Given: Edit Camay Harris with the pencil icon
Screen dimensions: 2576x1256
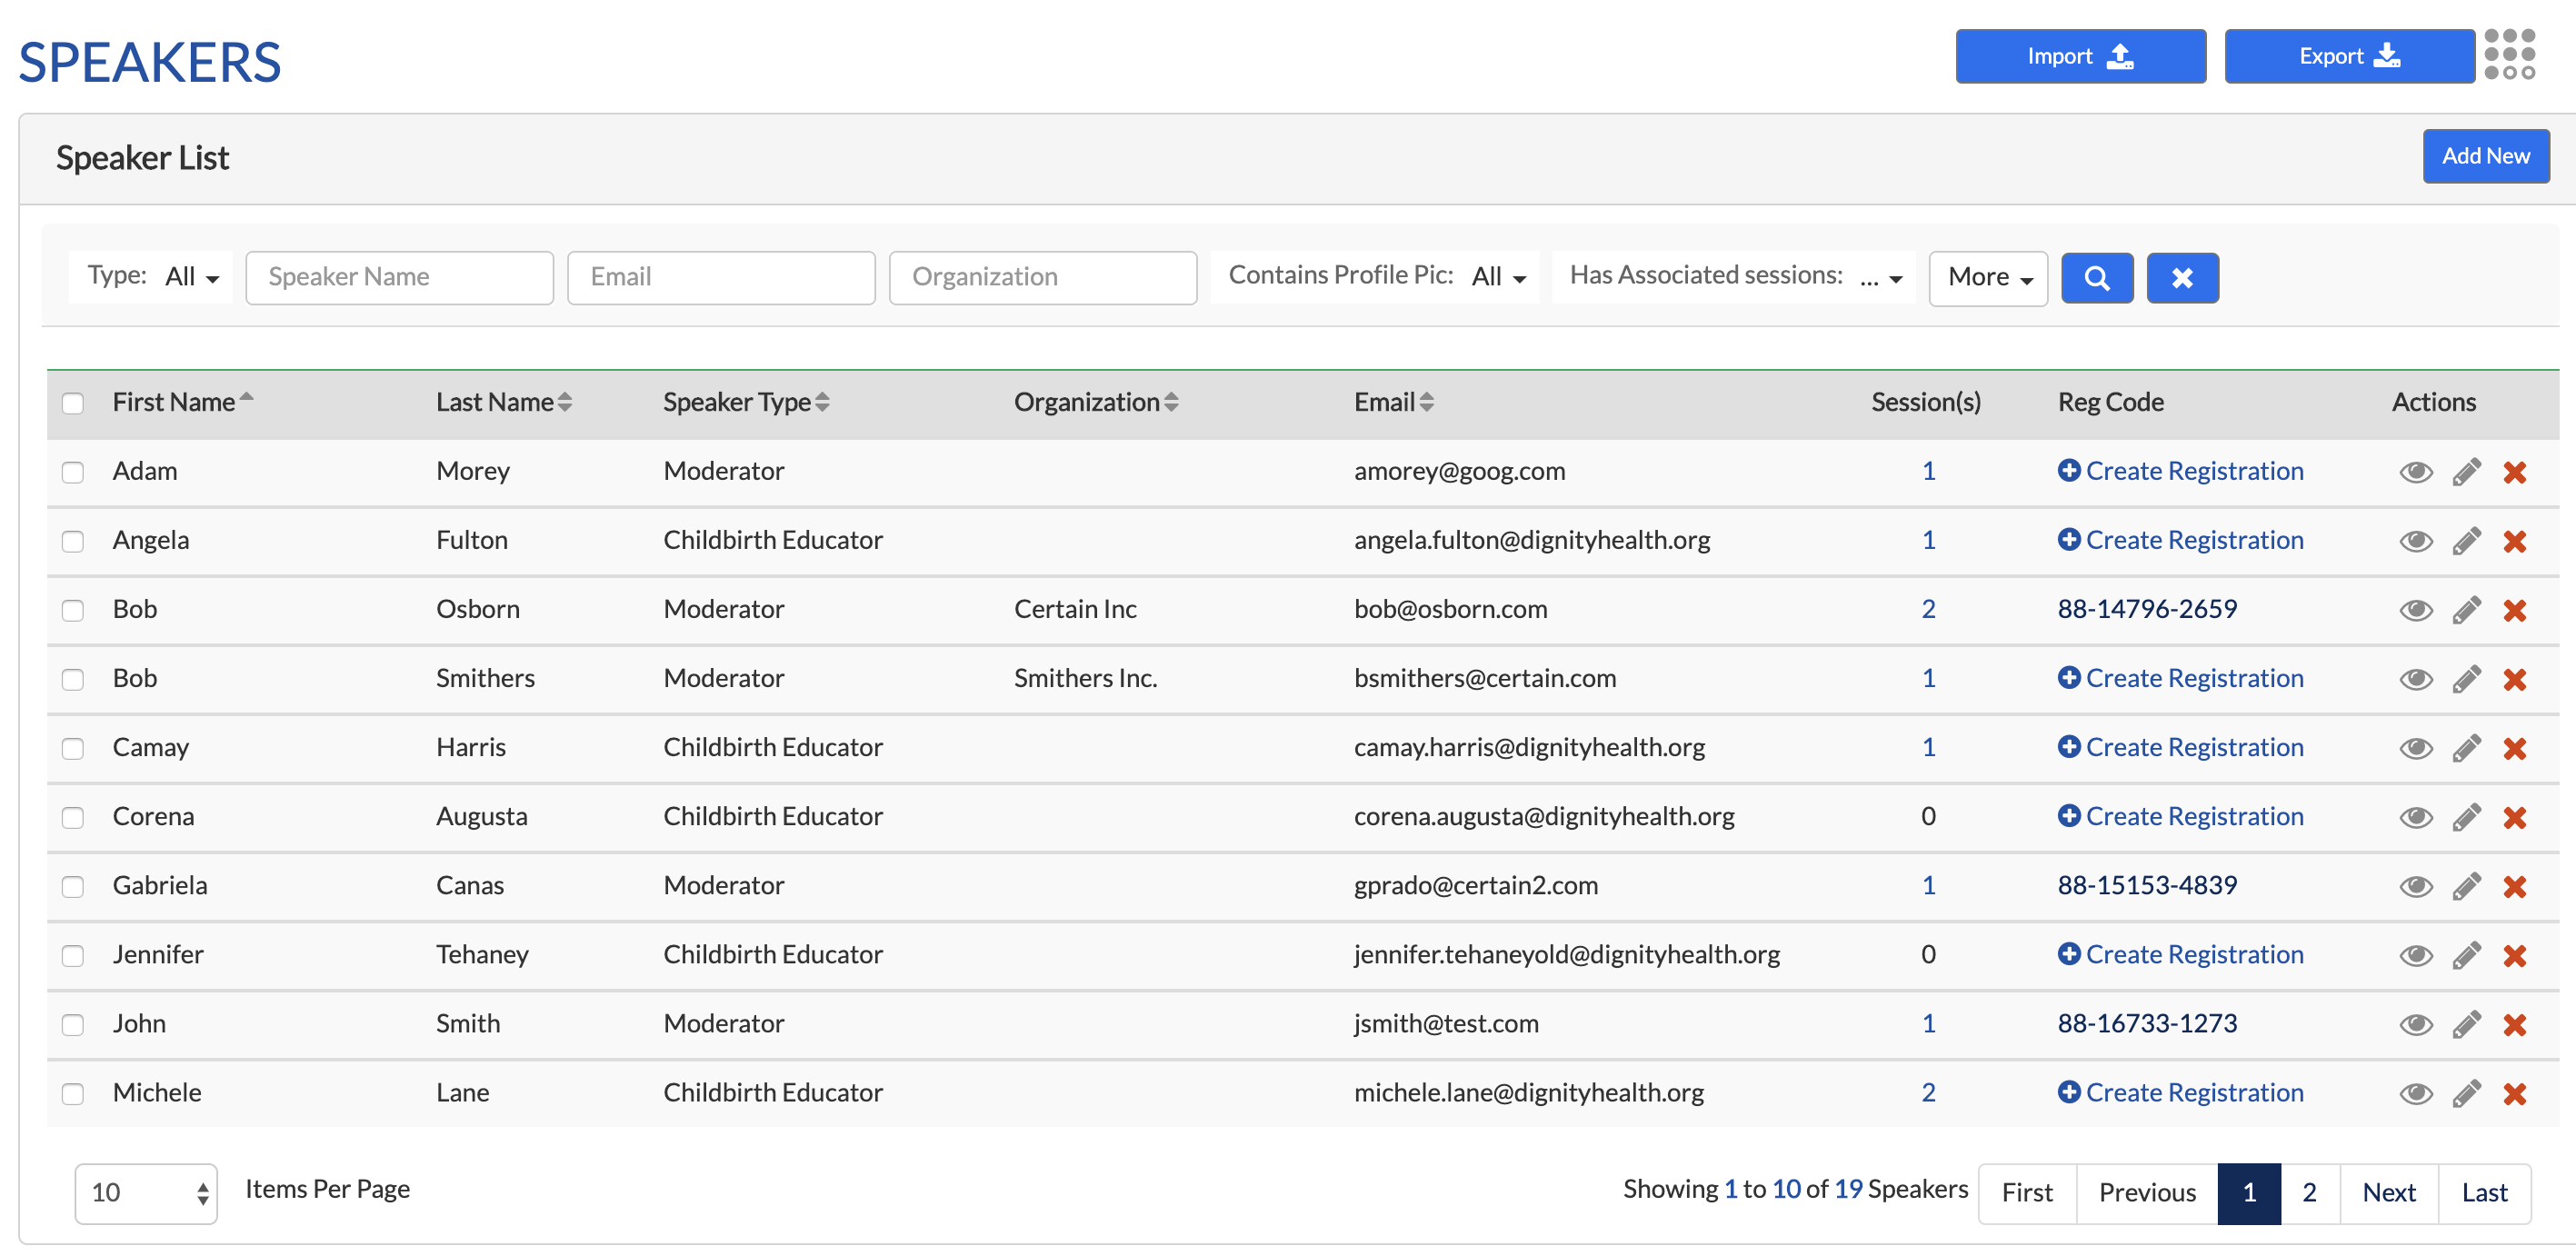Looking at the screenshot, I should click(x=2467, y=748).
